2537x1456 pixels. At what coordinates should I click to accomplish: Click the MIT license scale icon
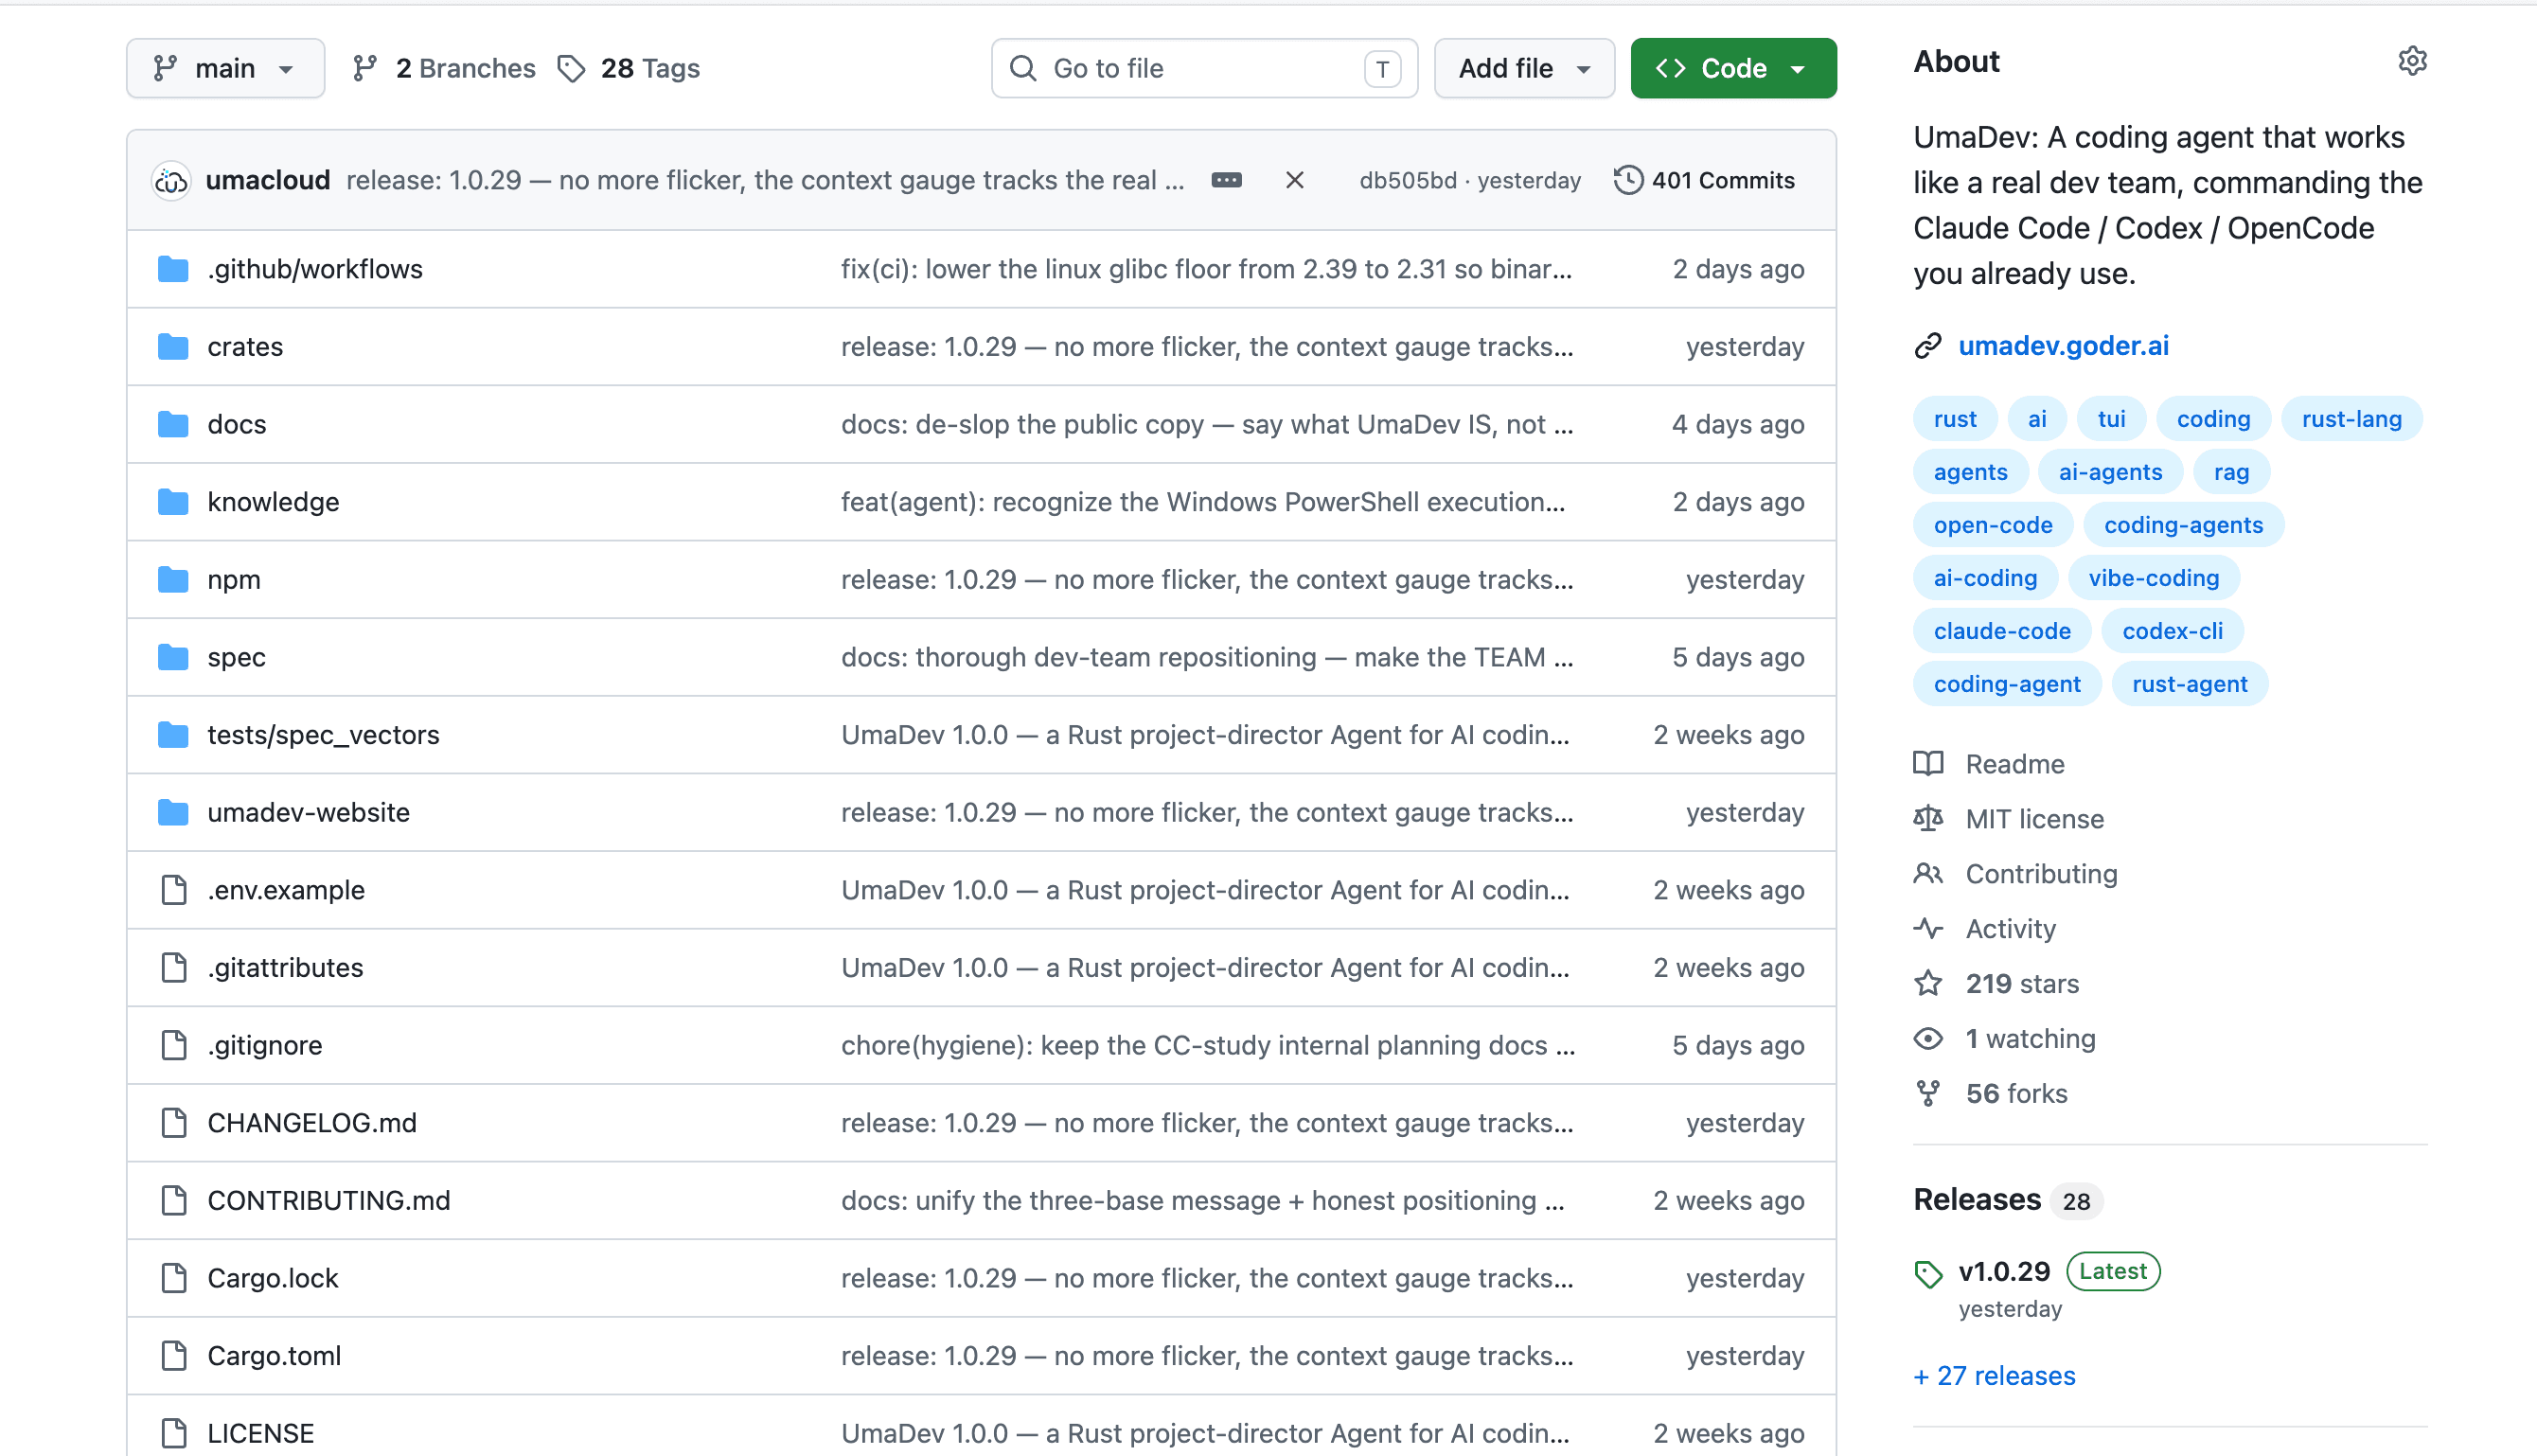(x=1927, y=819)
